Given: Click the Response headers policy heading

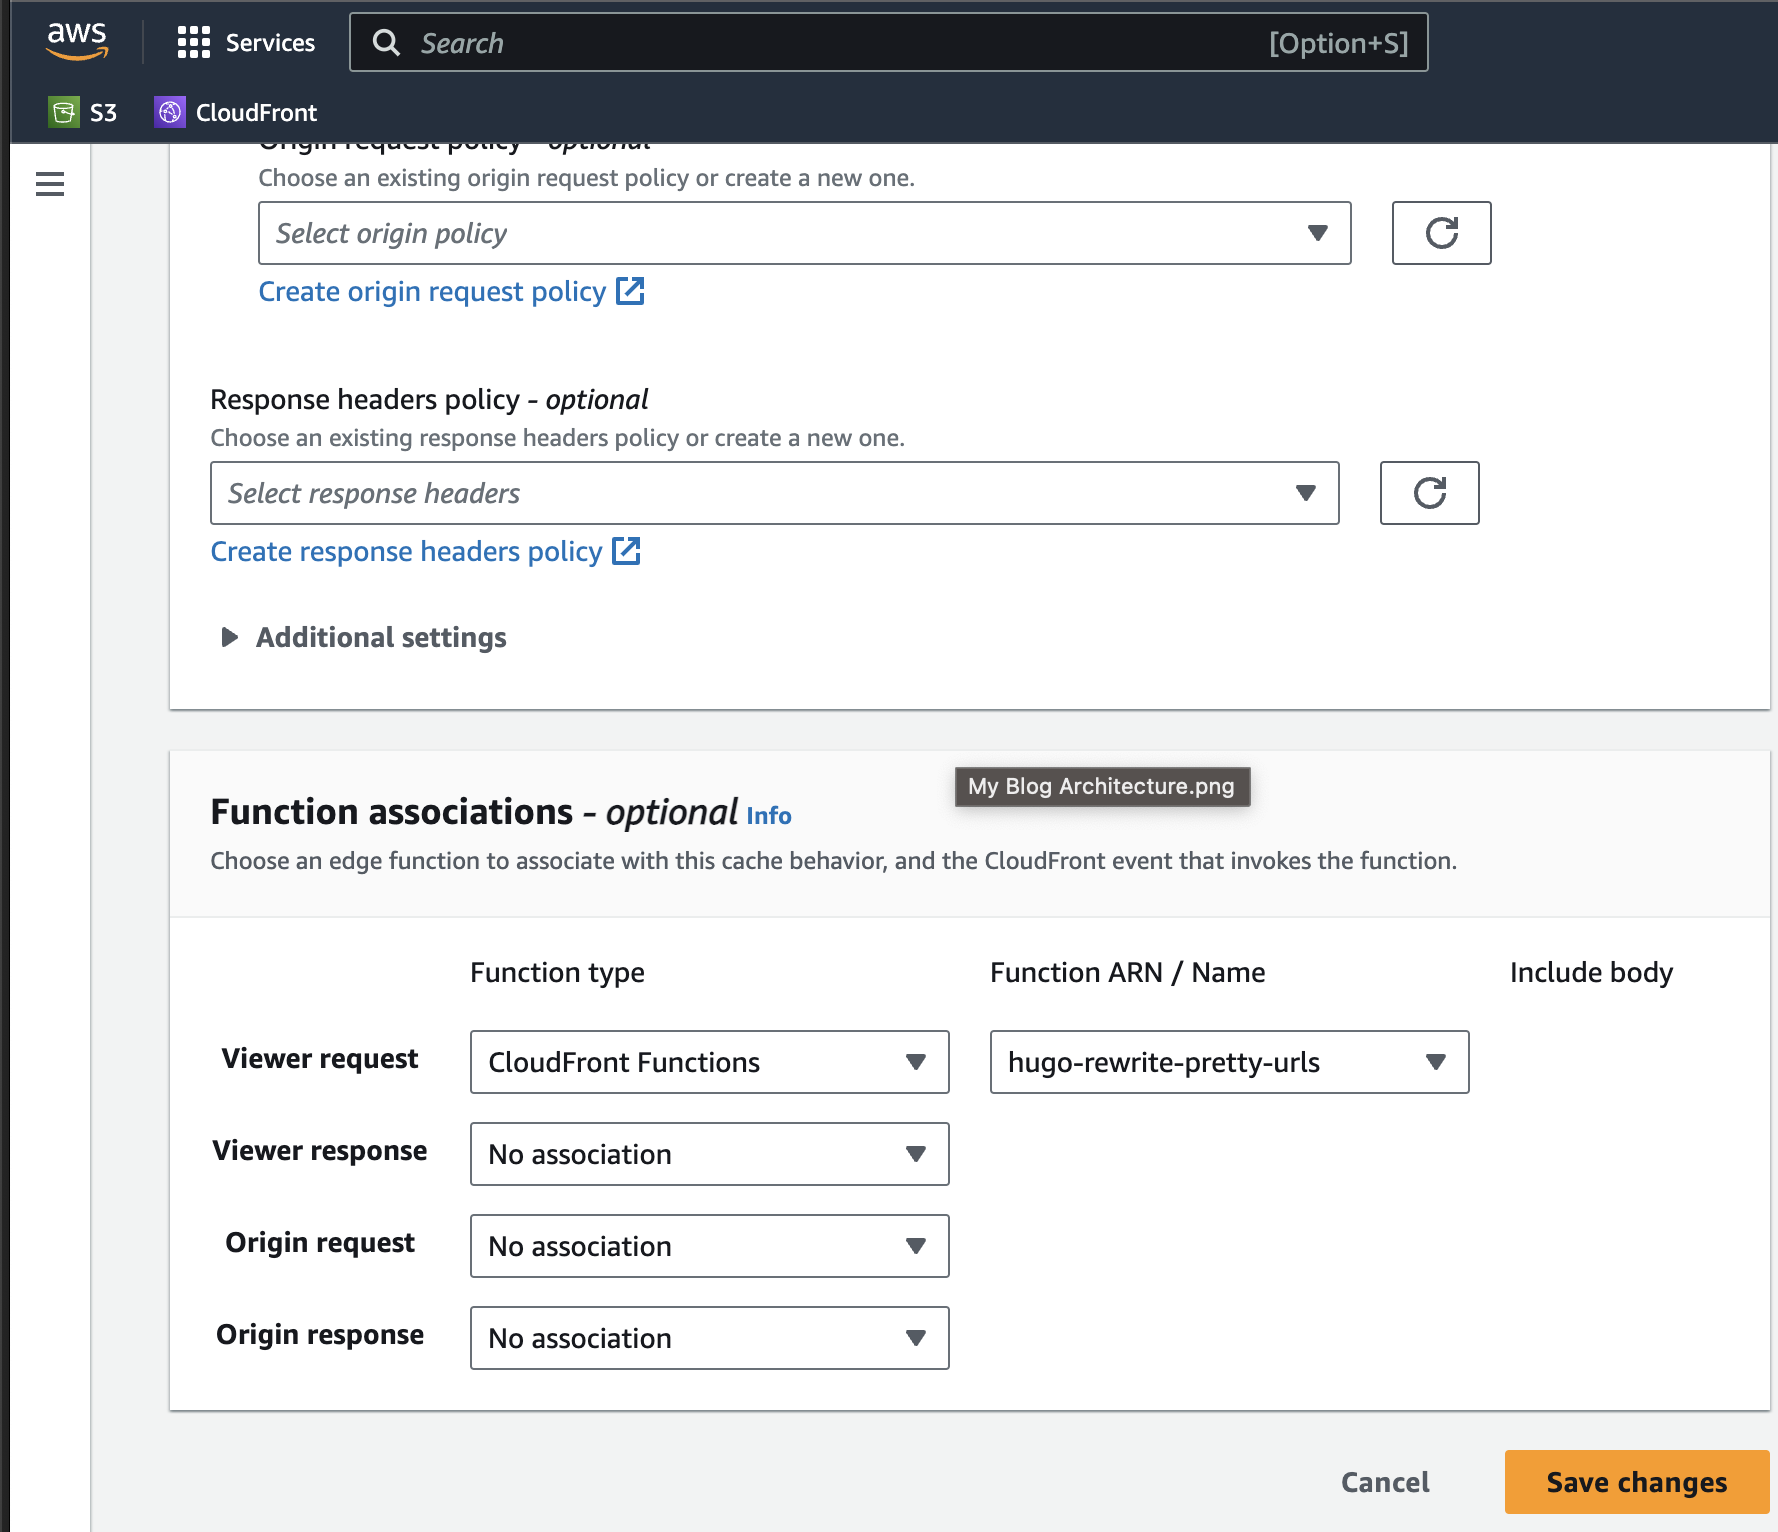Looking at the screenshot, I should 429,400.
